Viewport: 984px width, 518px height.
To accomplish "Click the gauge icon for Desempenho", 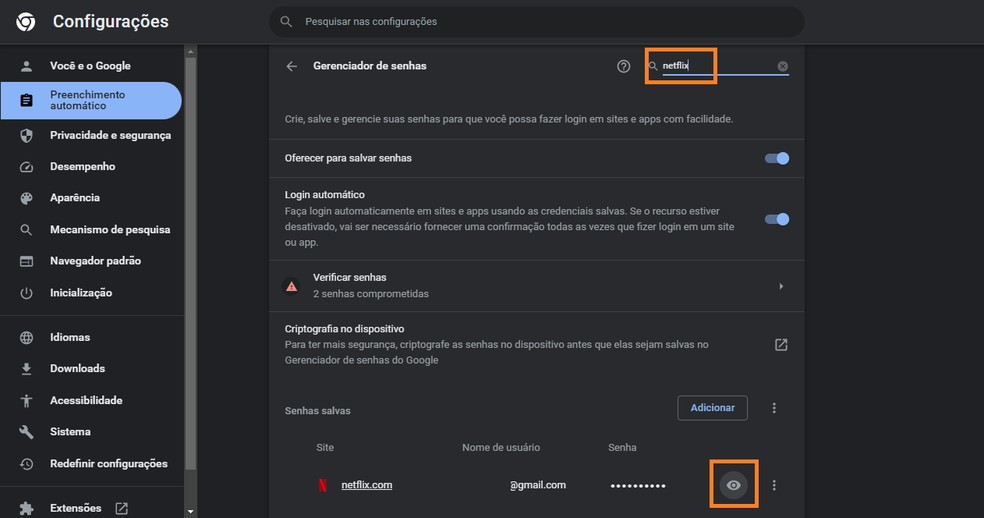I will point(26,167).
